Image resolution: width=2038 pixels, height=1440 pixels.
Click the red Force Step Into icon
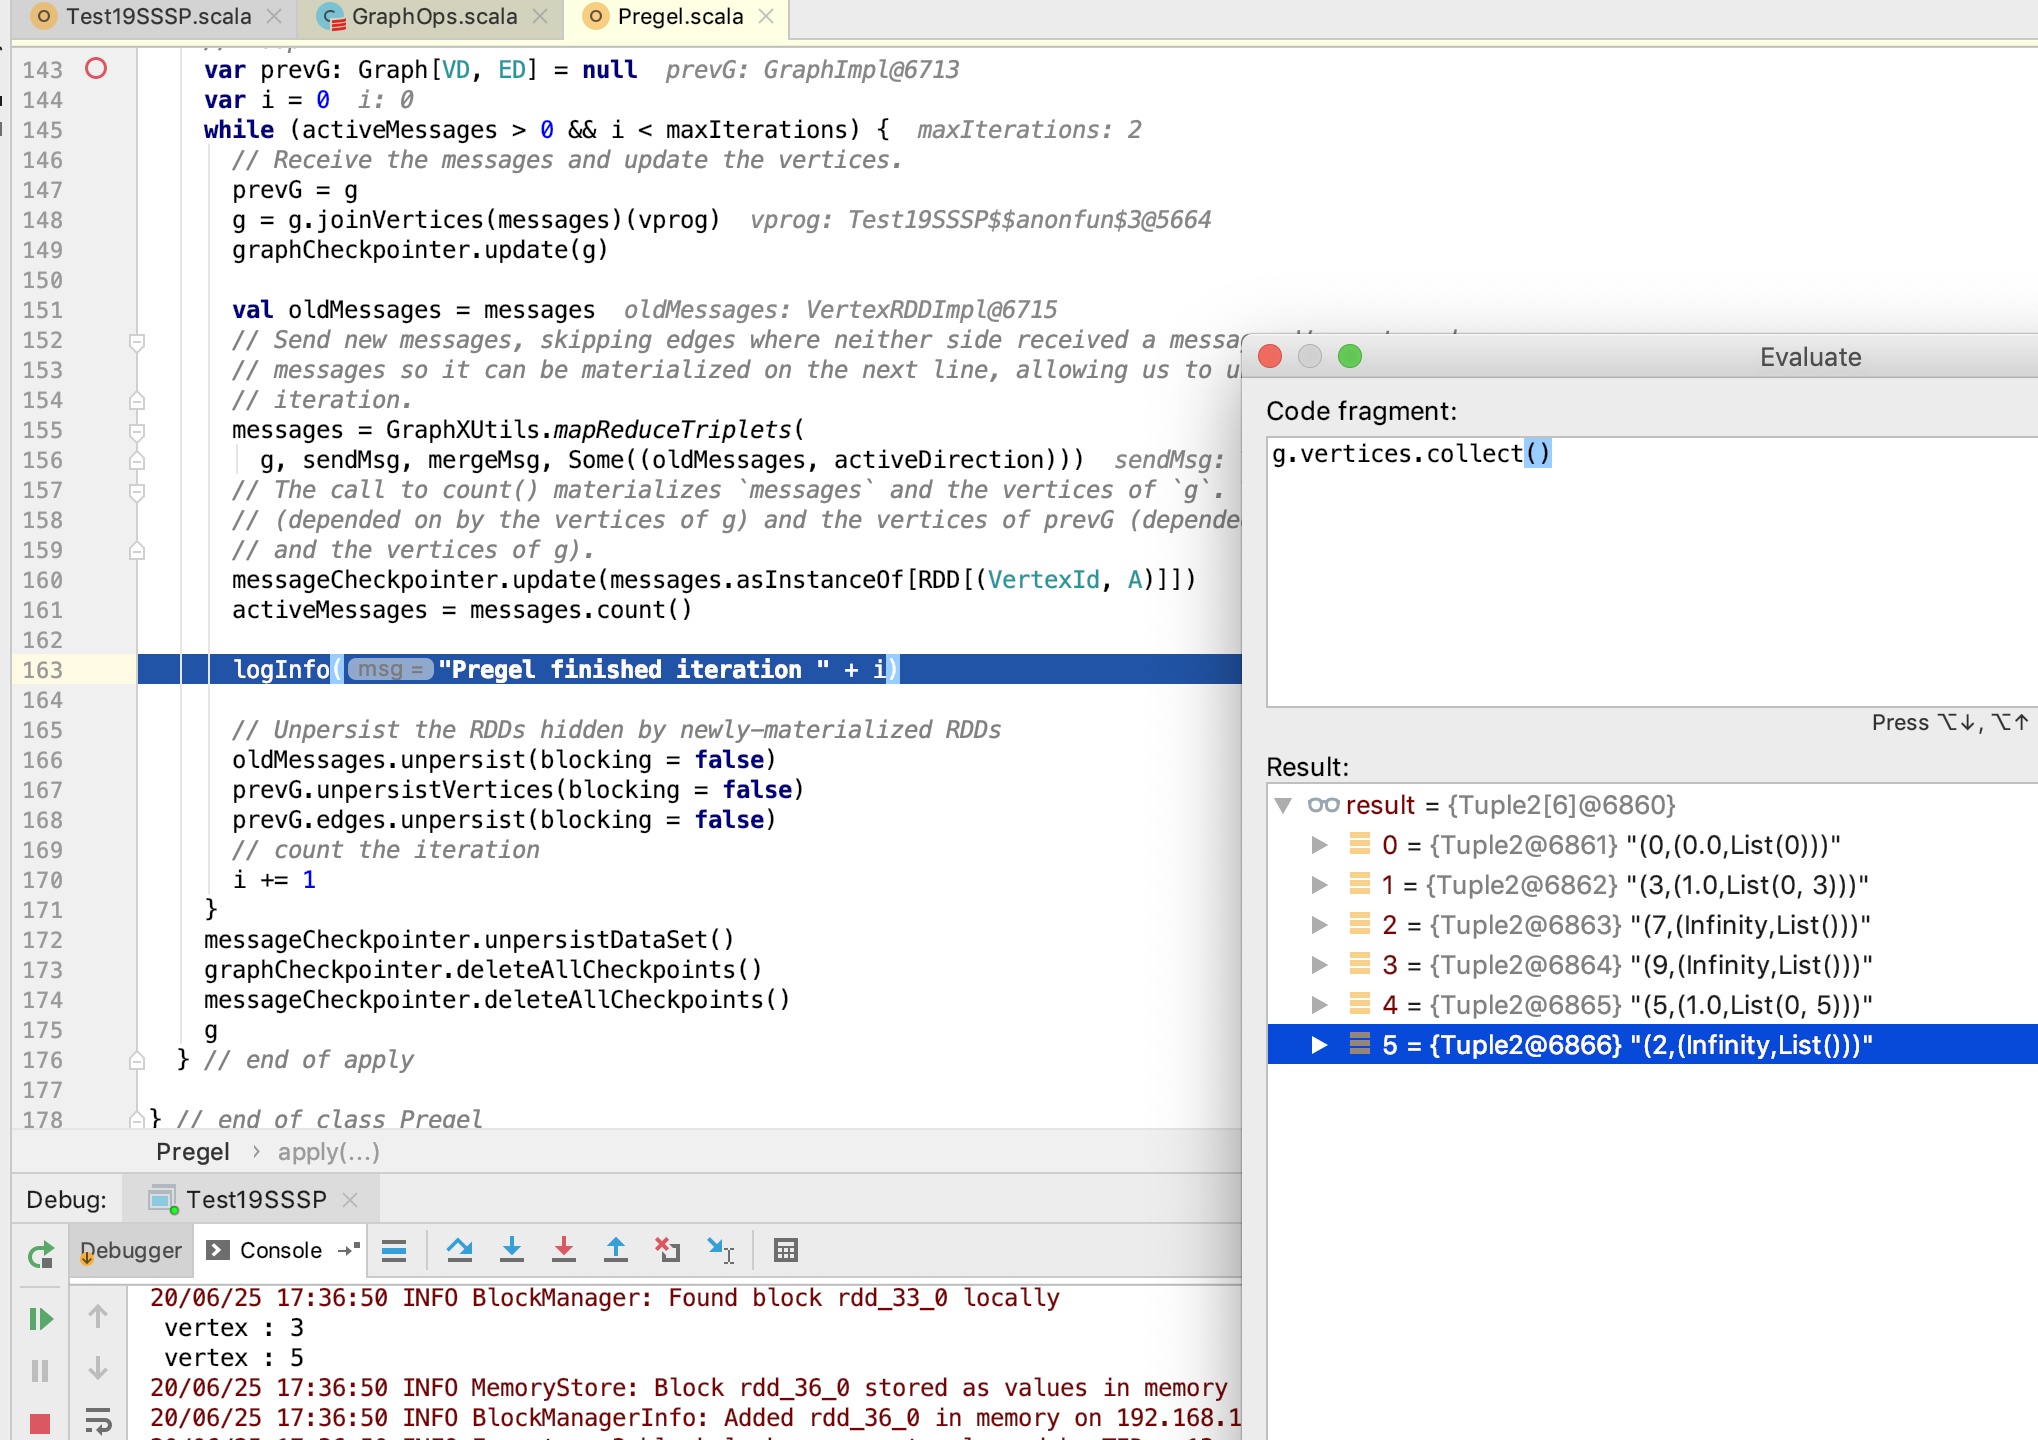pyautogui.click(x=564, y=1250)
